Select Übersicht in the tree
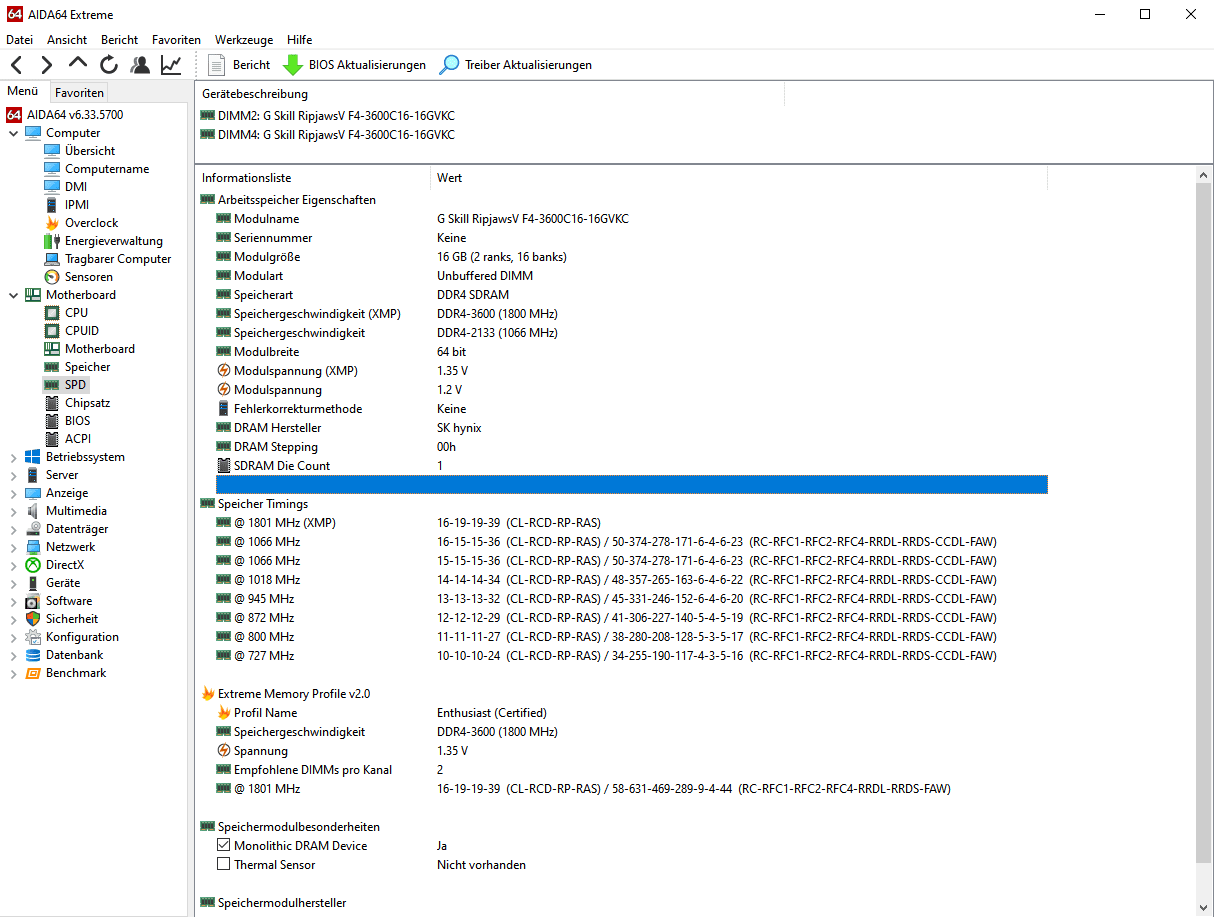The width and height of the screenshot is (1214, 917). [89, 151]
